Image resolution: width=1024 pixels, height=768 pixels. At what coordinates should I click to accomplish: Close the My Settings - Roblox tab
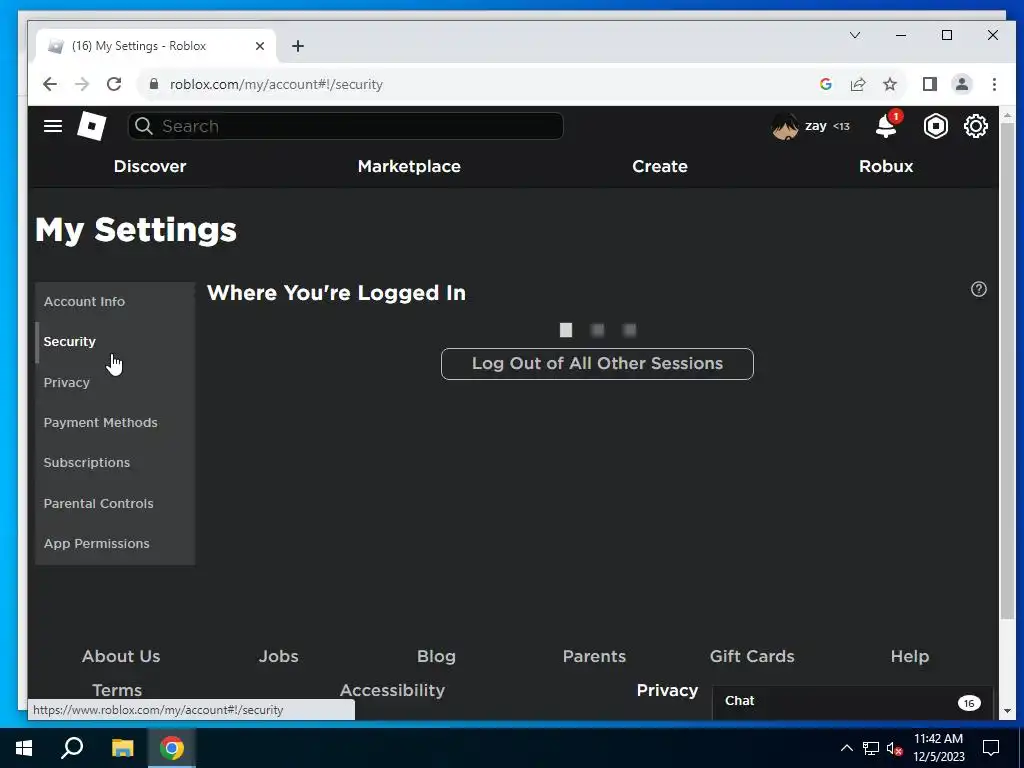click(259, 46)
